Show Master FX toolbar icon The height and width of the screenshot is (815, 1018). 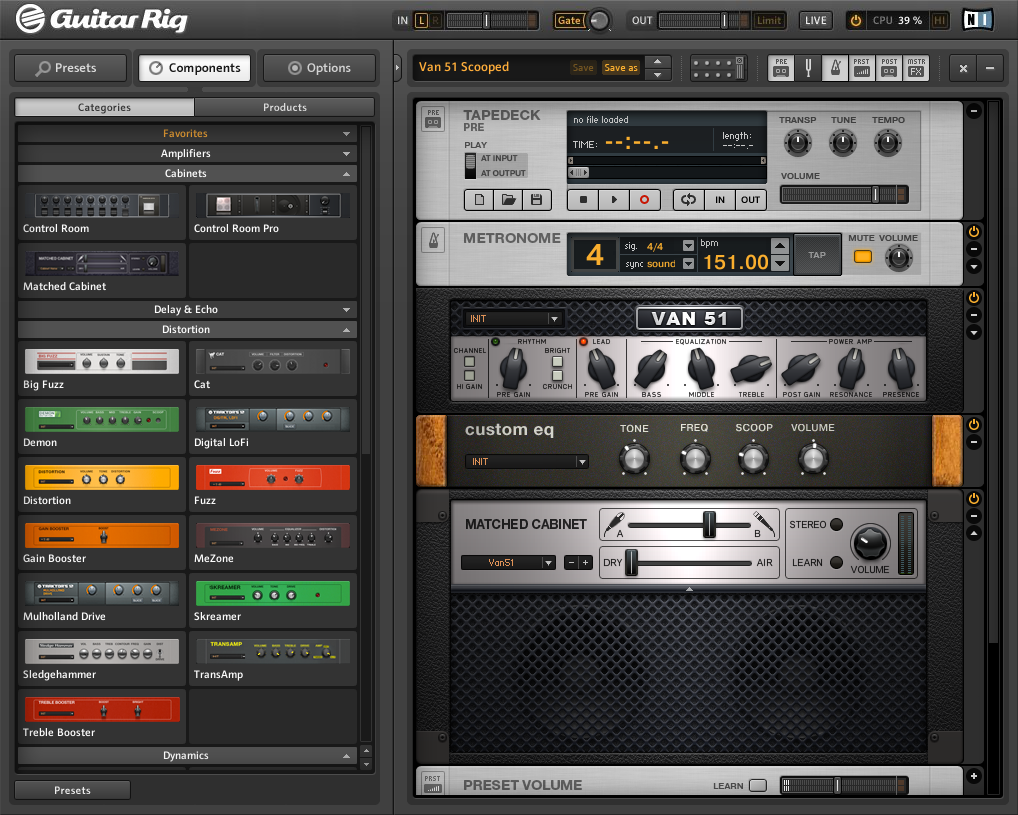click(916, 68)
